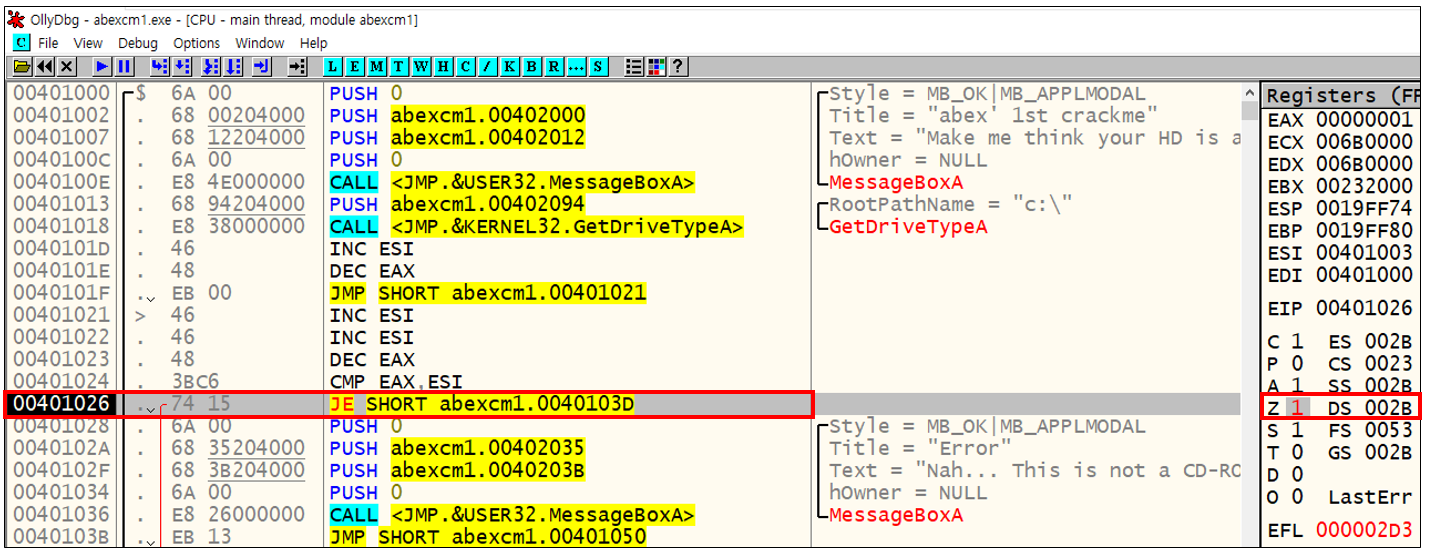Screen dimensions: 1429x552
Task: Show Handles via the H button
Action: pyautogui.click(x=444, y=67)
